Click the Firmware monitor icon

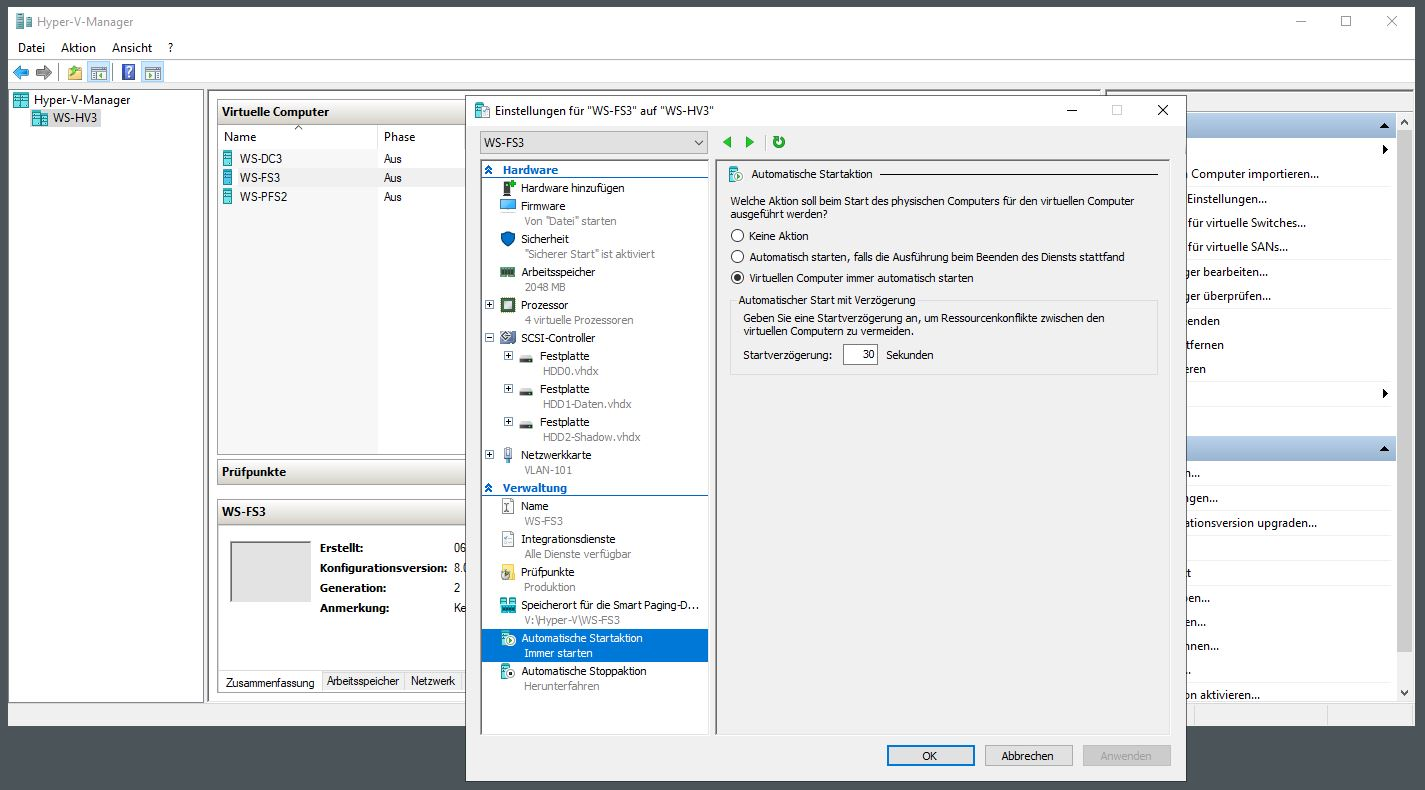pyautogui.click(x=507, y=206)
